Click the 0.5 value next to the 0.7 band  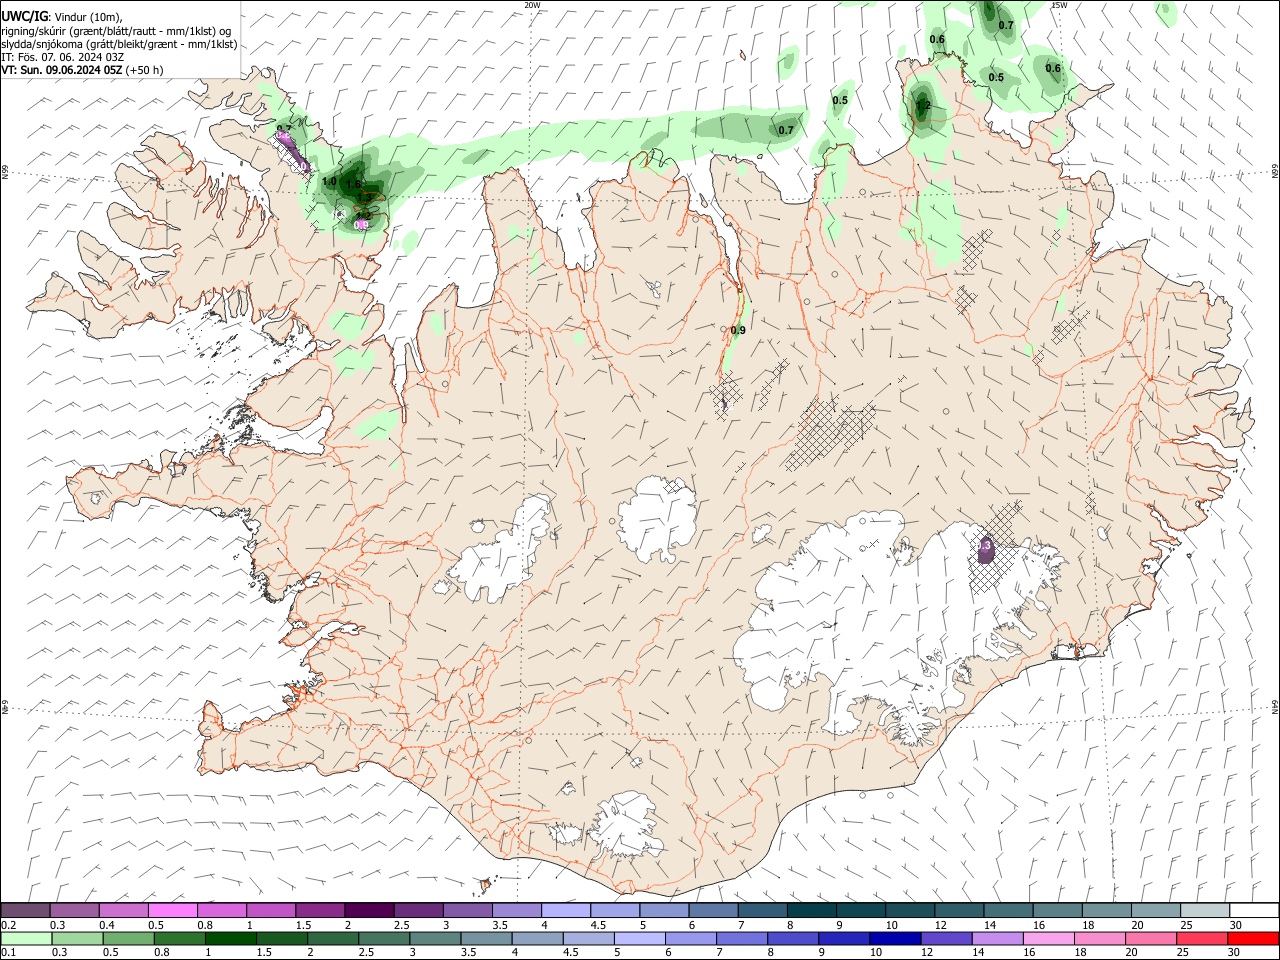[840, 100]
